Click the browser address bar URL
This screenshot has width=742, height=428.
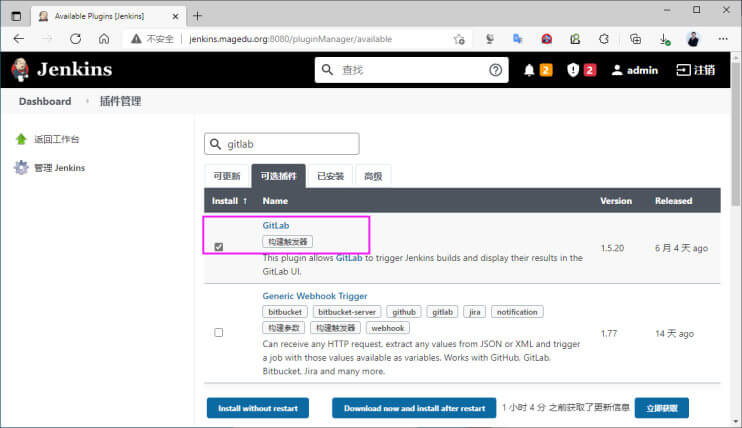(290, 39)
